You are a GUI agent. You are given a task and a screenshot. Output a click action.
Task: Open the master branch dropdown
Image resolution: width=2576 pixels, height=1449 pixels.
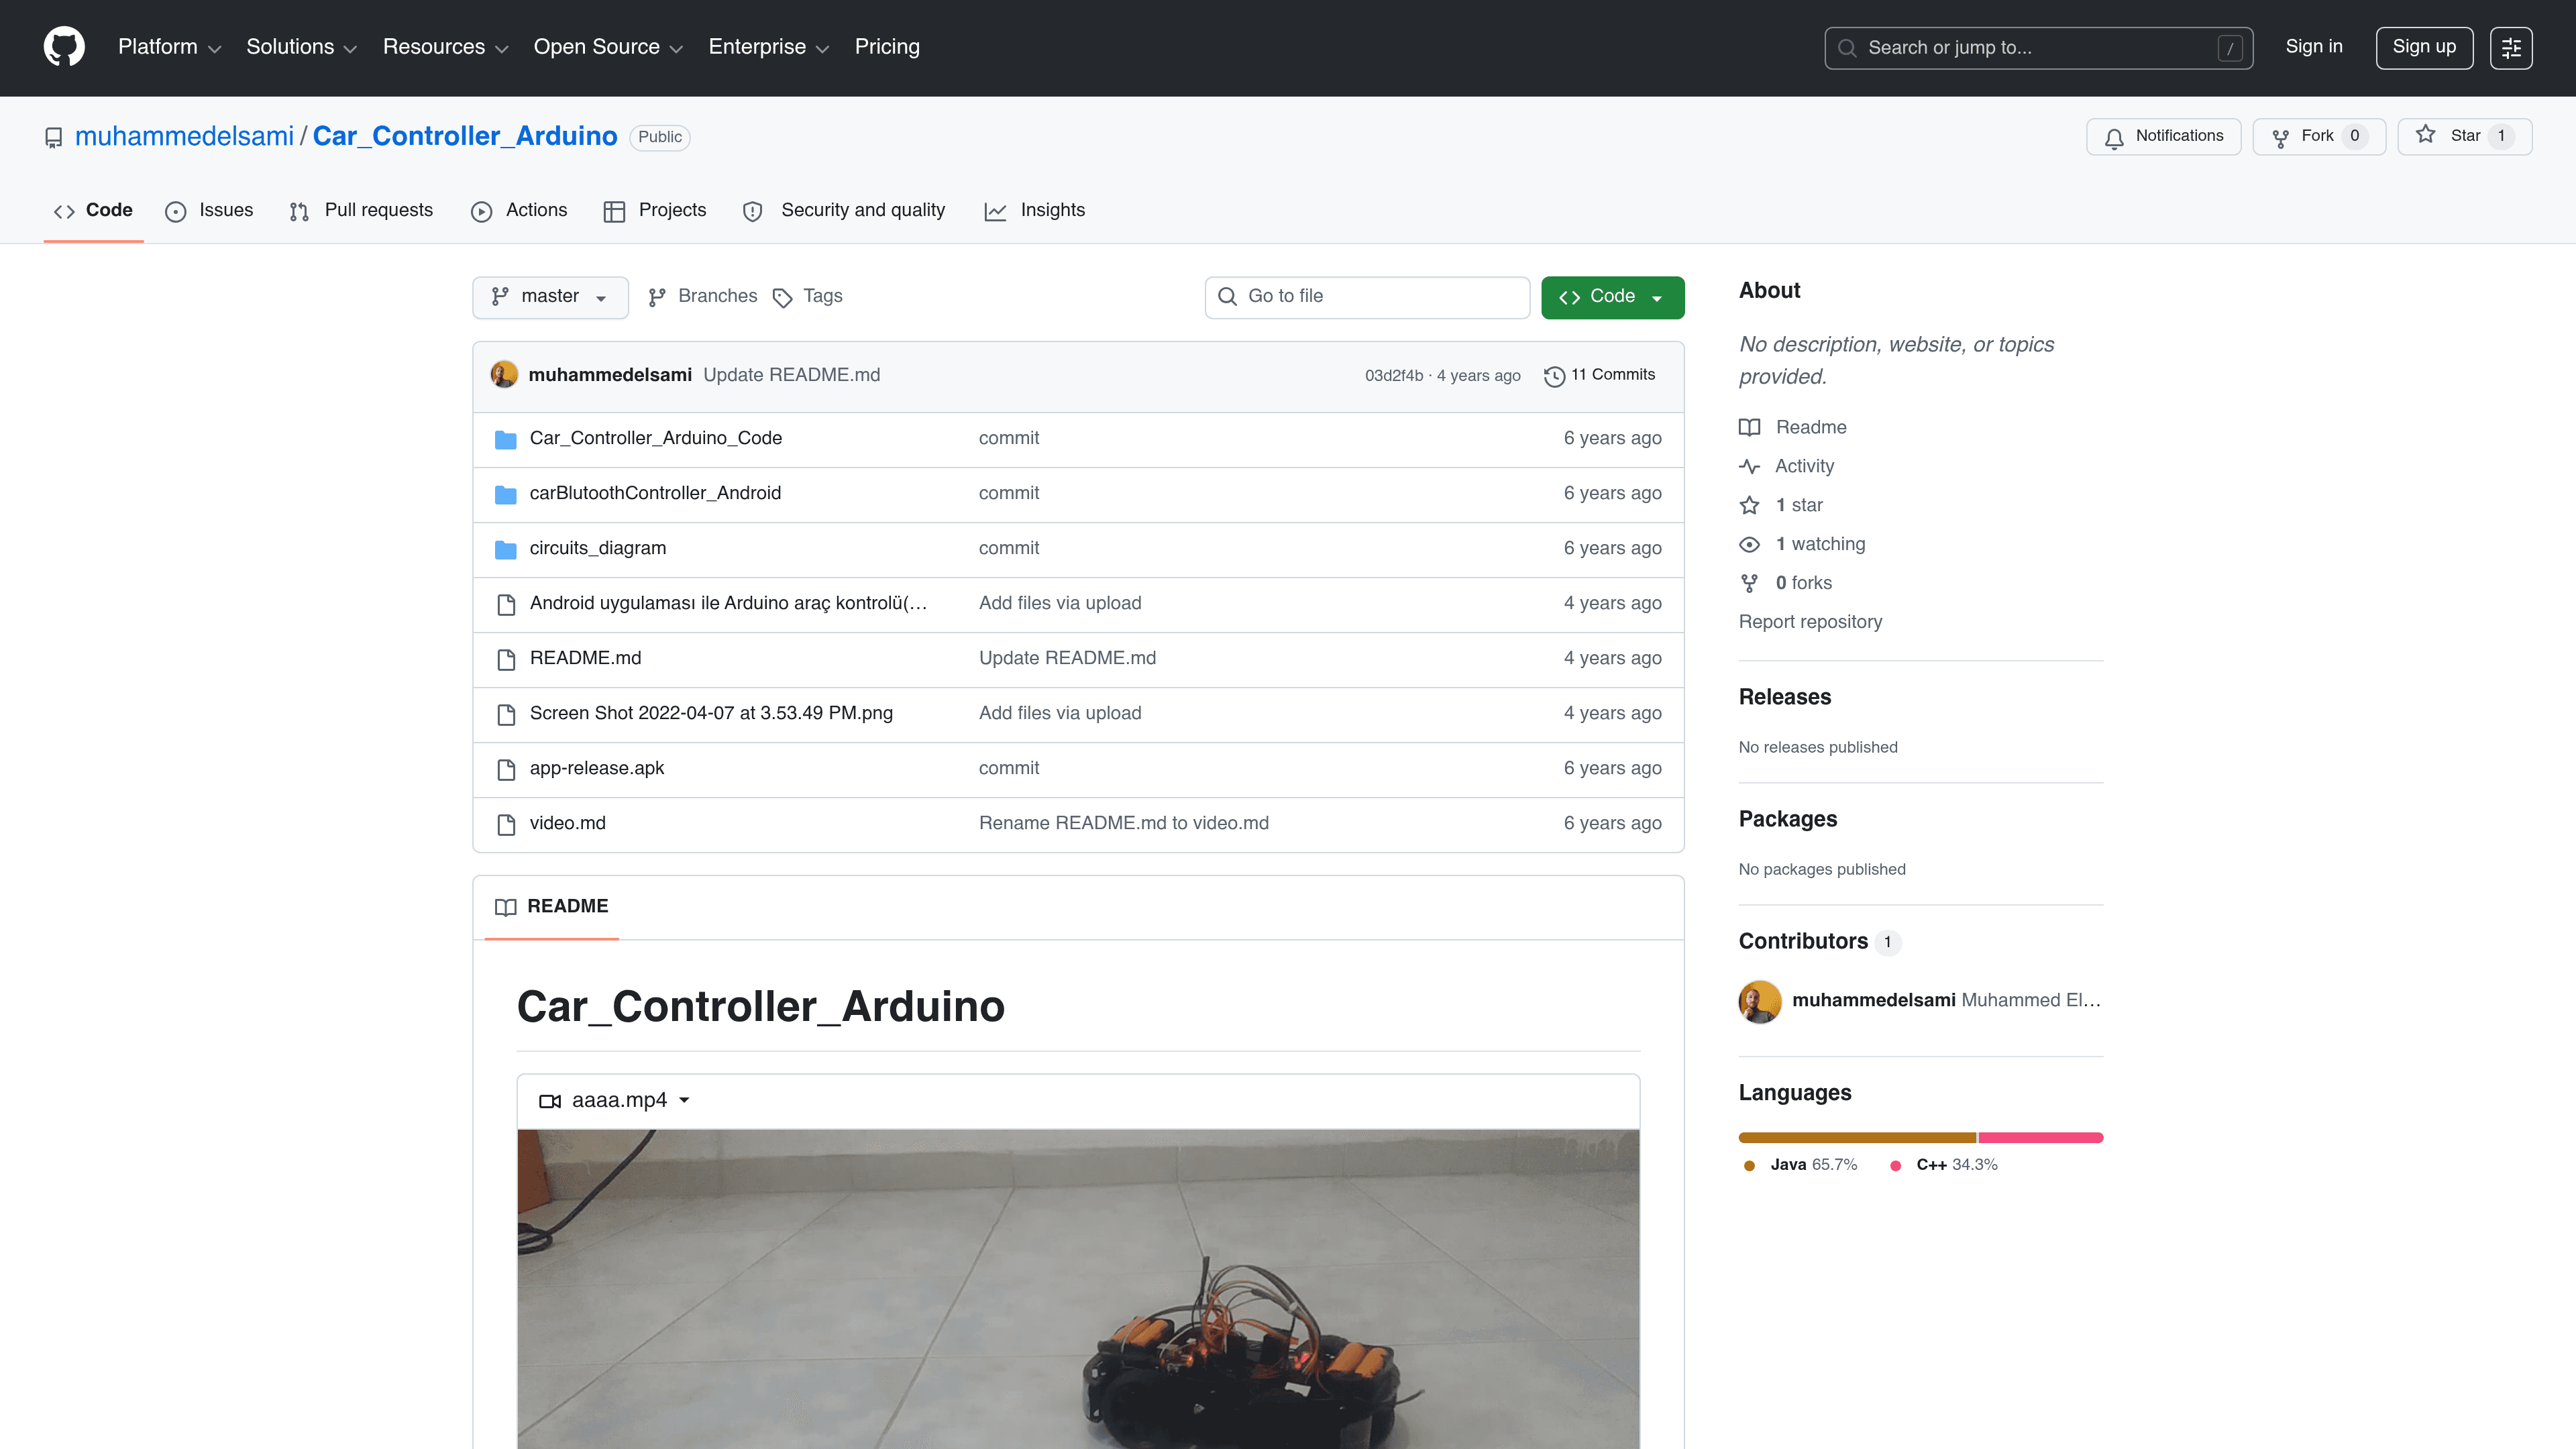pyautogui.click(x=550, y=297)
